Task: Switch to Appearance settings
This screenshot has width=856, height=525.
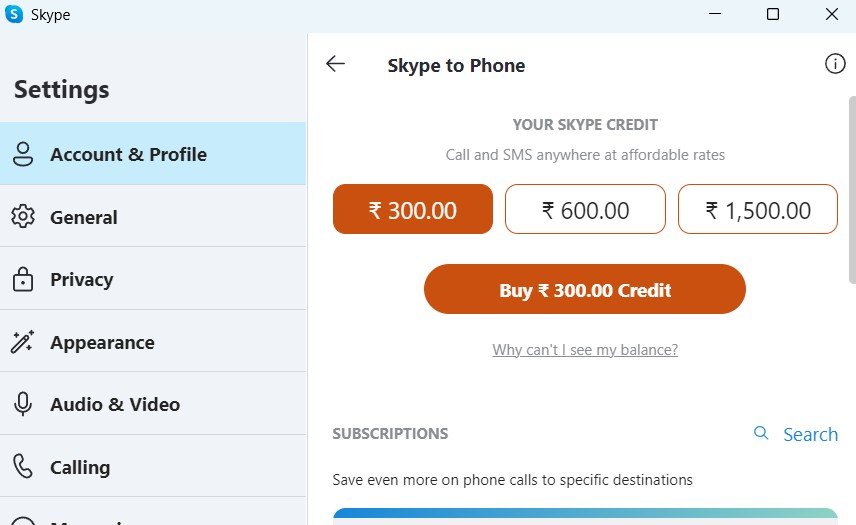Action: tap(102, 342)
